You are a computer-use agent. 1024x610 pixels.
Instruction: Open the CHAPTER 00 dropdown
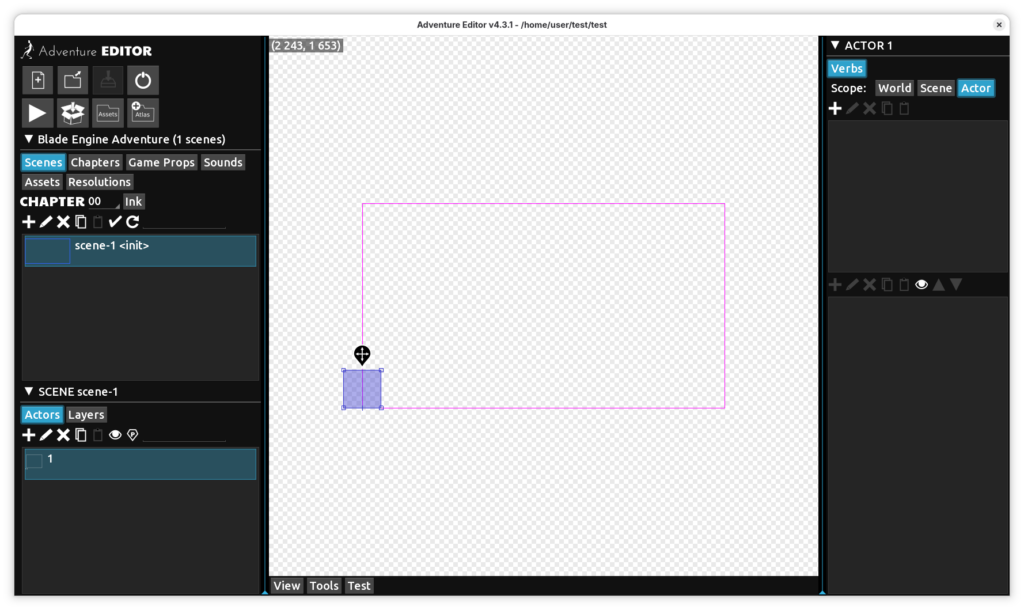click(x=104, y=202)
